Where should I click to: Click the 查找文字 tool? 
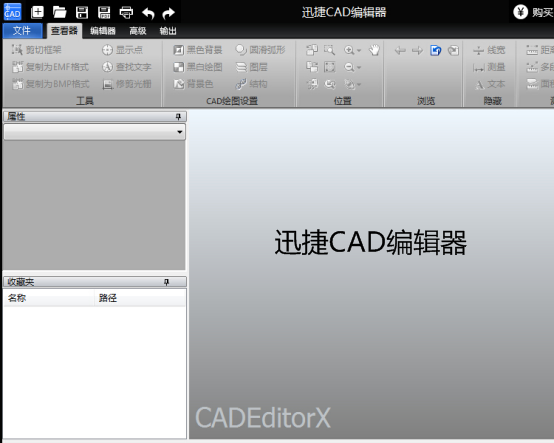coord(127,67)
